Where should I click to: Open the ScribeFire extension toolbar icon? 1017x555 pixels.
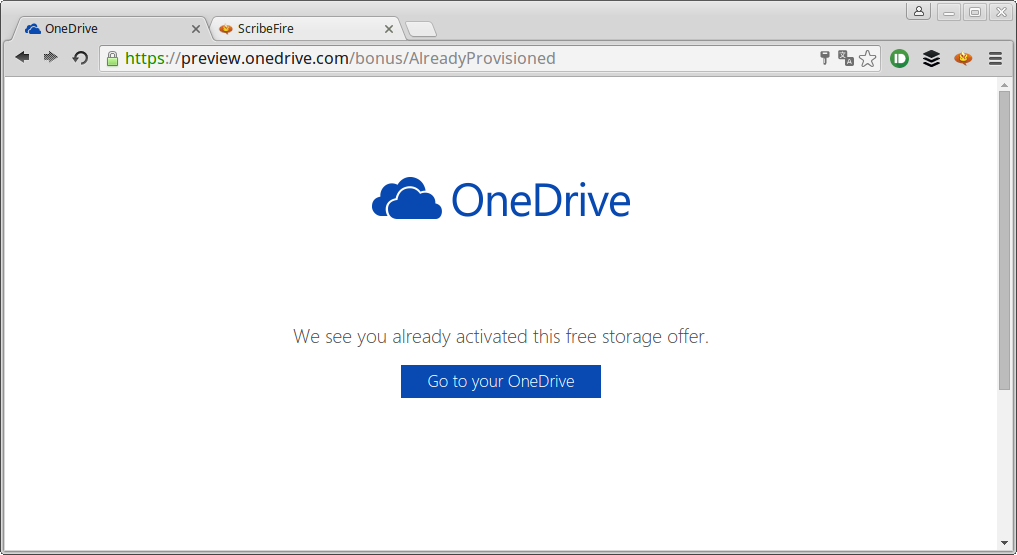tap(963, 58)
